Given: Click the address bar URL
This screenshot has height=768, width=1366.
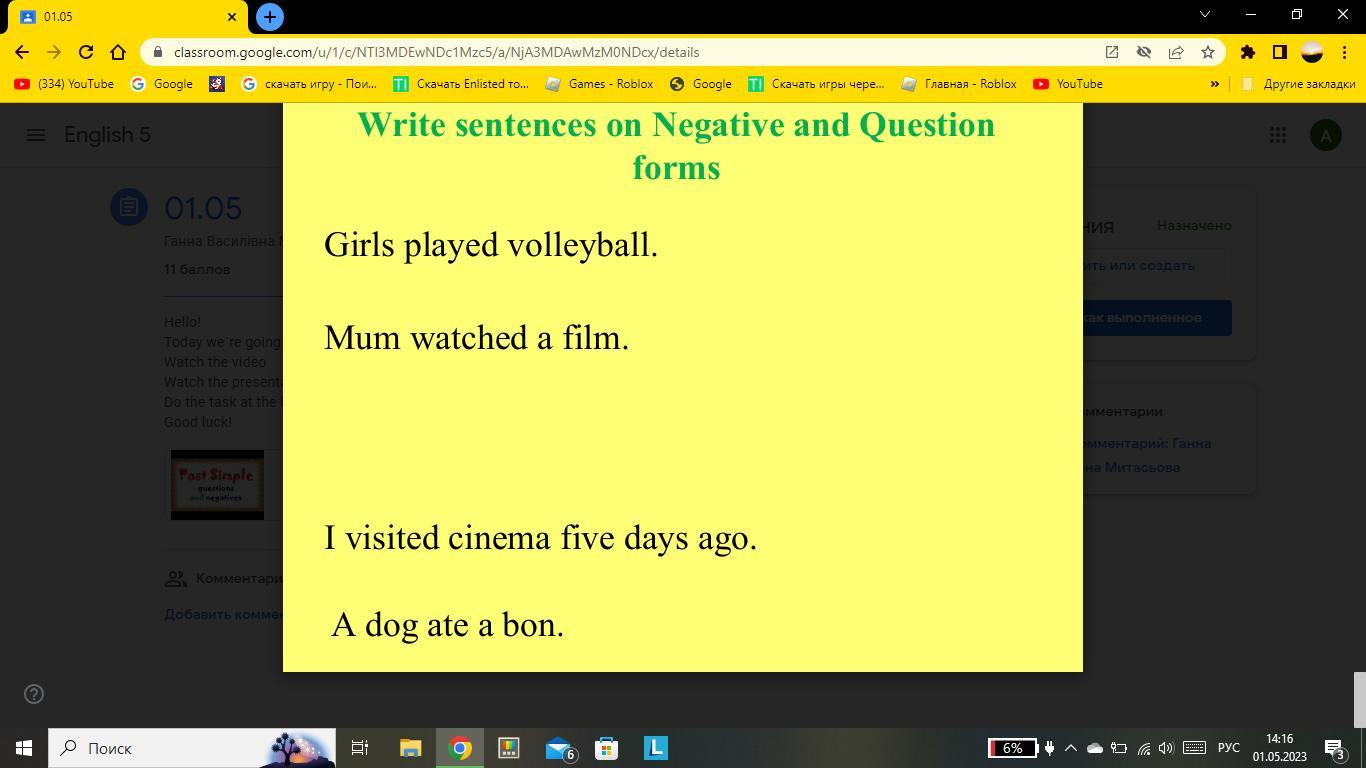Looking at the screenshot, I should [x=436, y=52].
